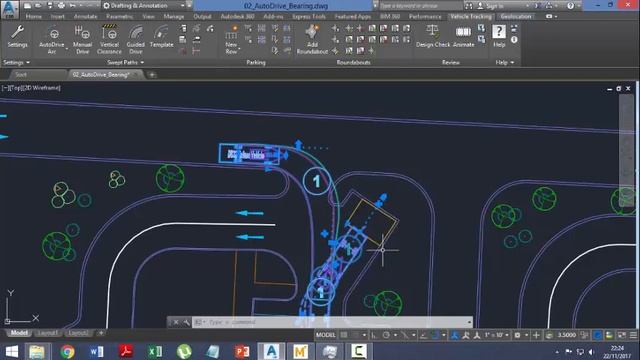640x360 pixels.
Task: Open Vehicle Tracking Settings wrench tool
Action: click(x=17, y=37)
